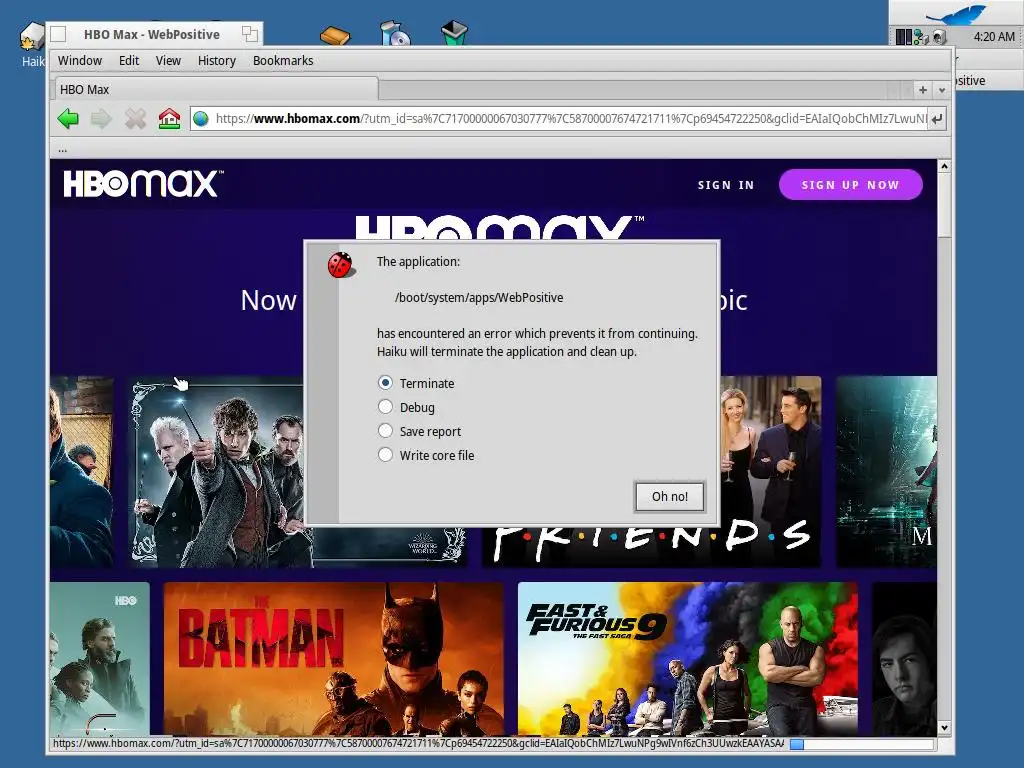Open the View menu
The image size is (1024, 768).
coord(168,61)
